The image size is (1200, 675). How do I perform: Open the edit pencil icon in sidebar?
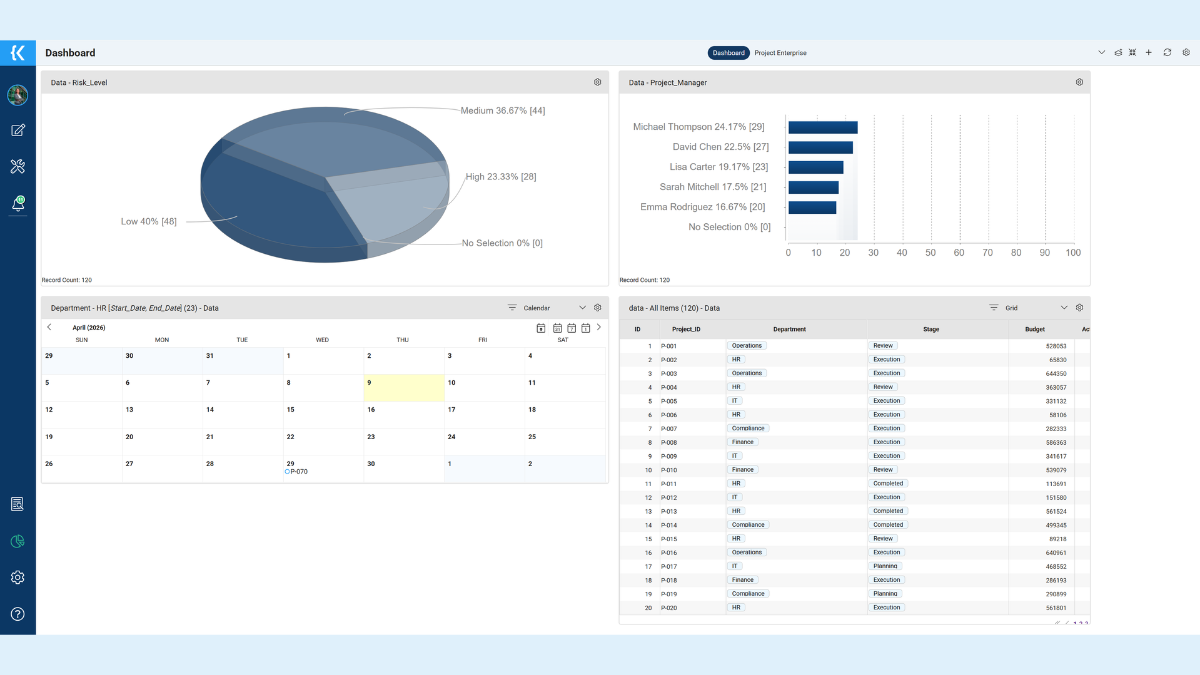[17, 130]
